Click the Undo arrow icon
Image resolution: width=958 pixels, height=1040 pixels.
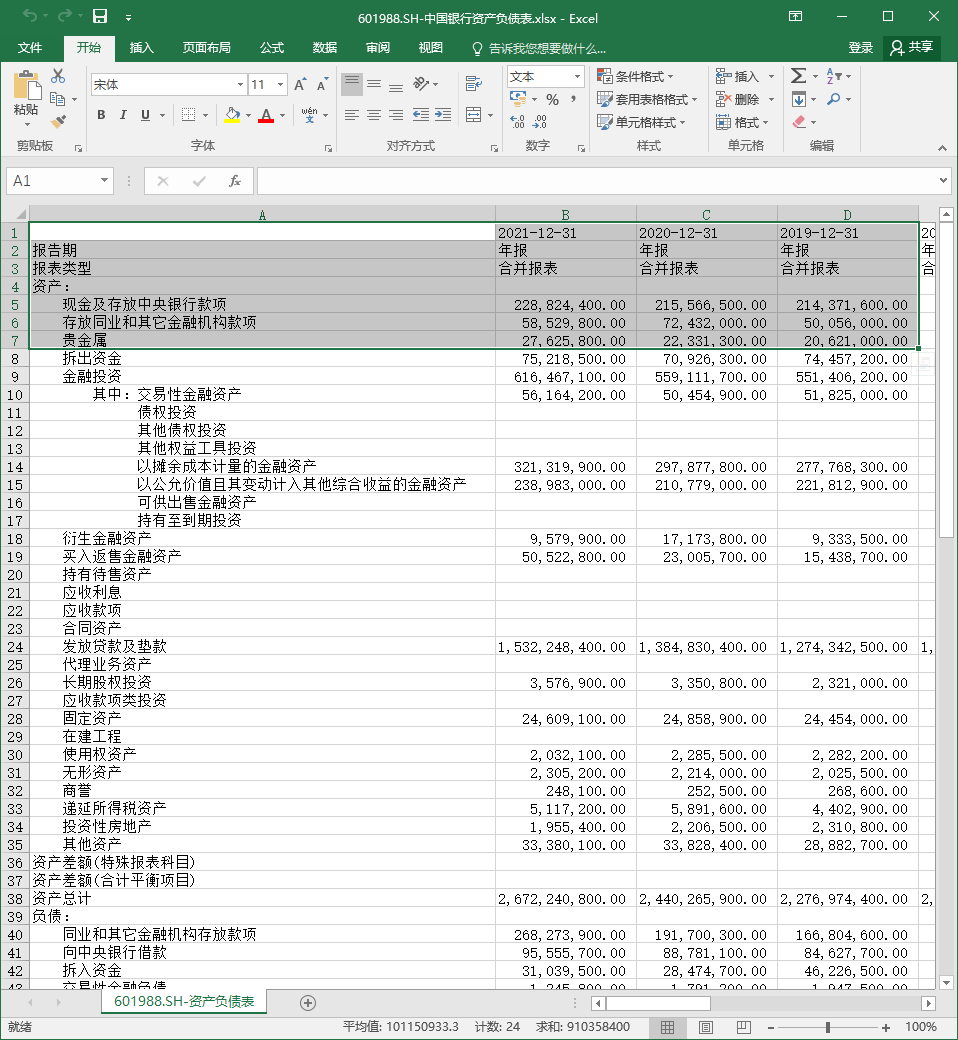tap(29, 16)
